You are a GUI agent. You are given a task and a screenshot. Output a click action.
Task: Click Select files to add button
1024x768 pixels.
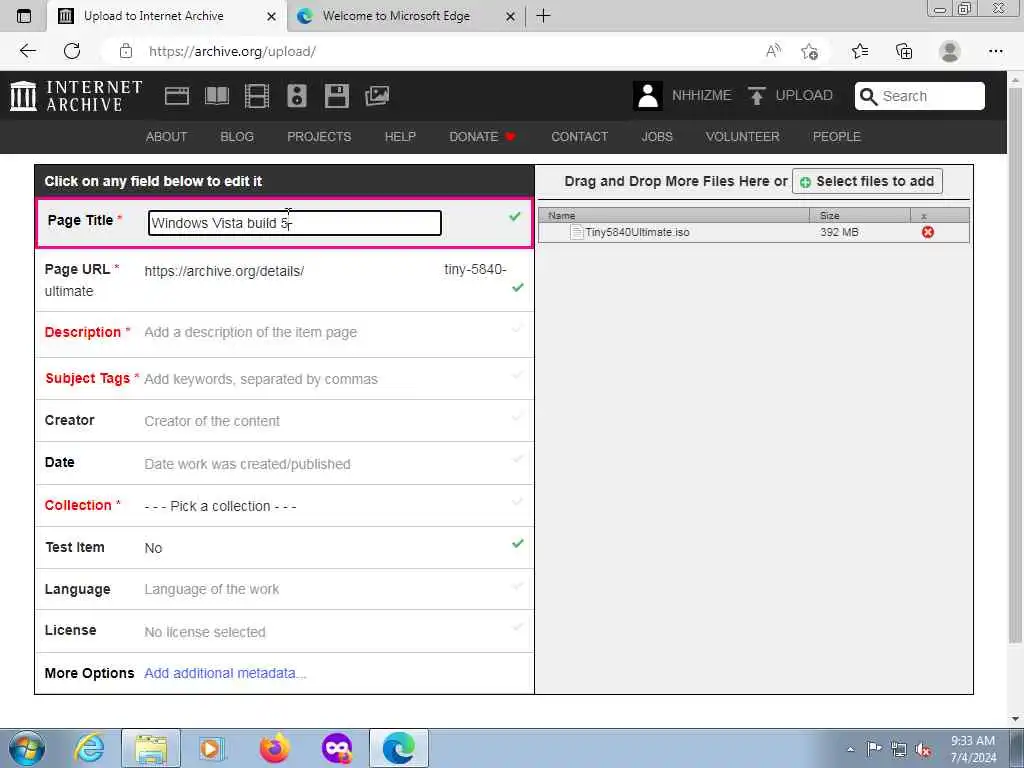click(x=867, y=181)
